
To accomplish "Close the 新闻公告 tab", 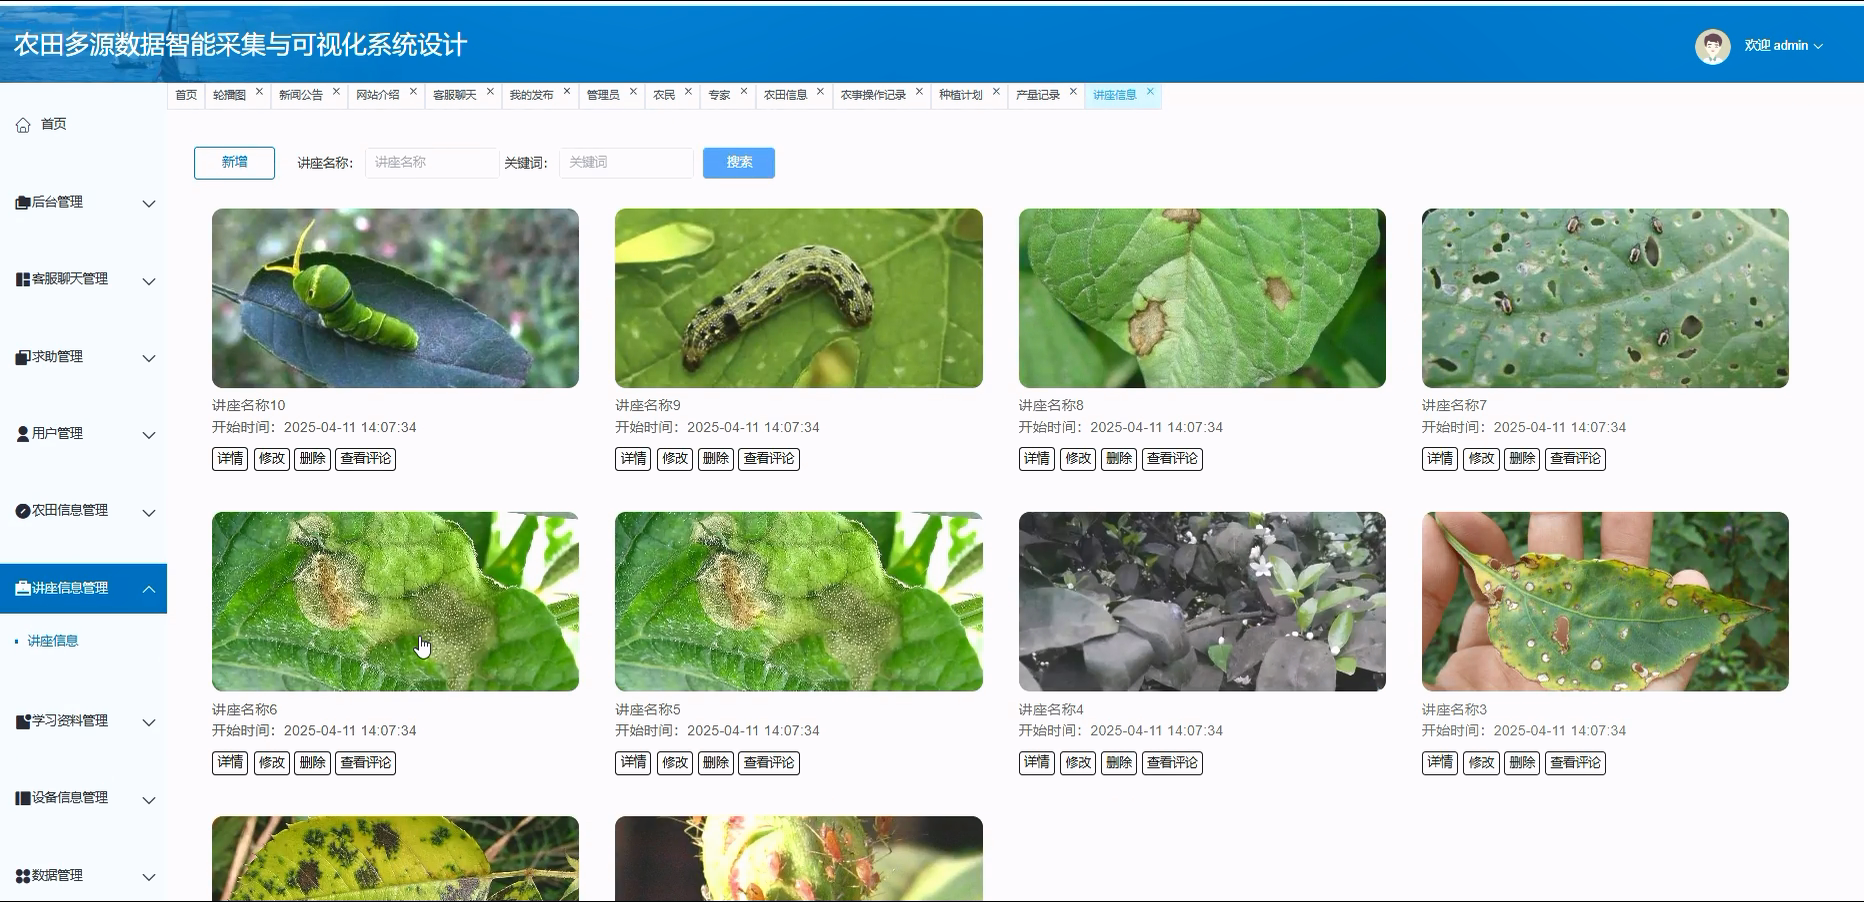I will tap(336, 92).
